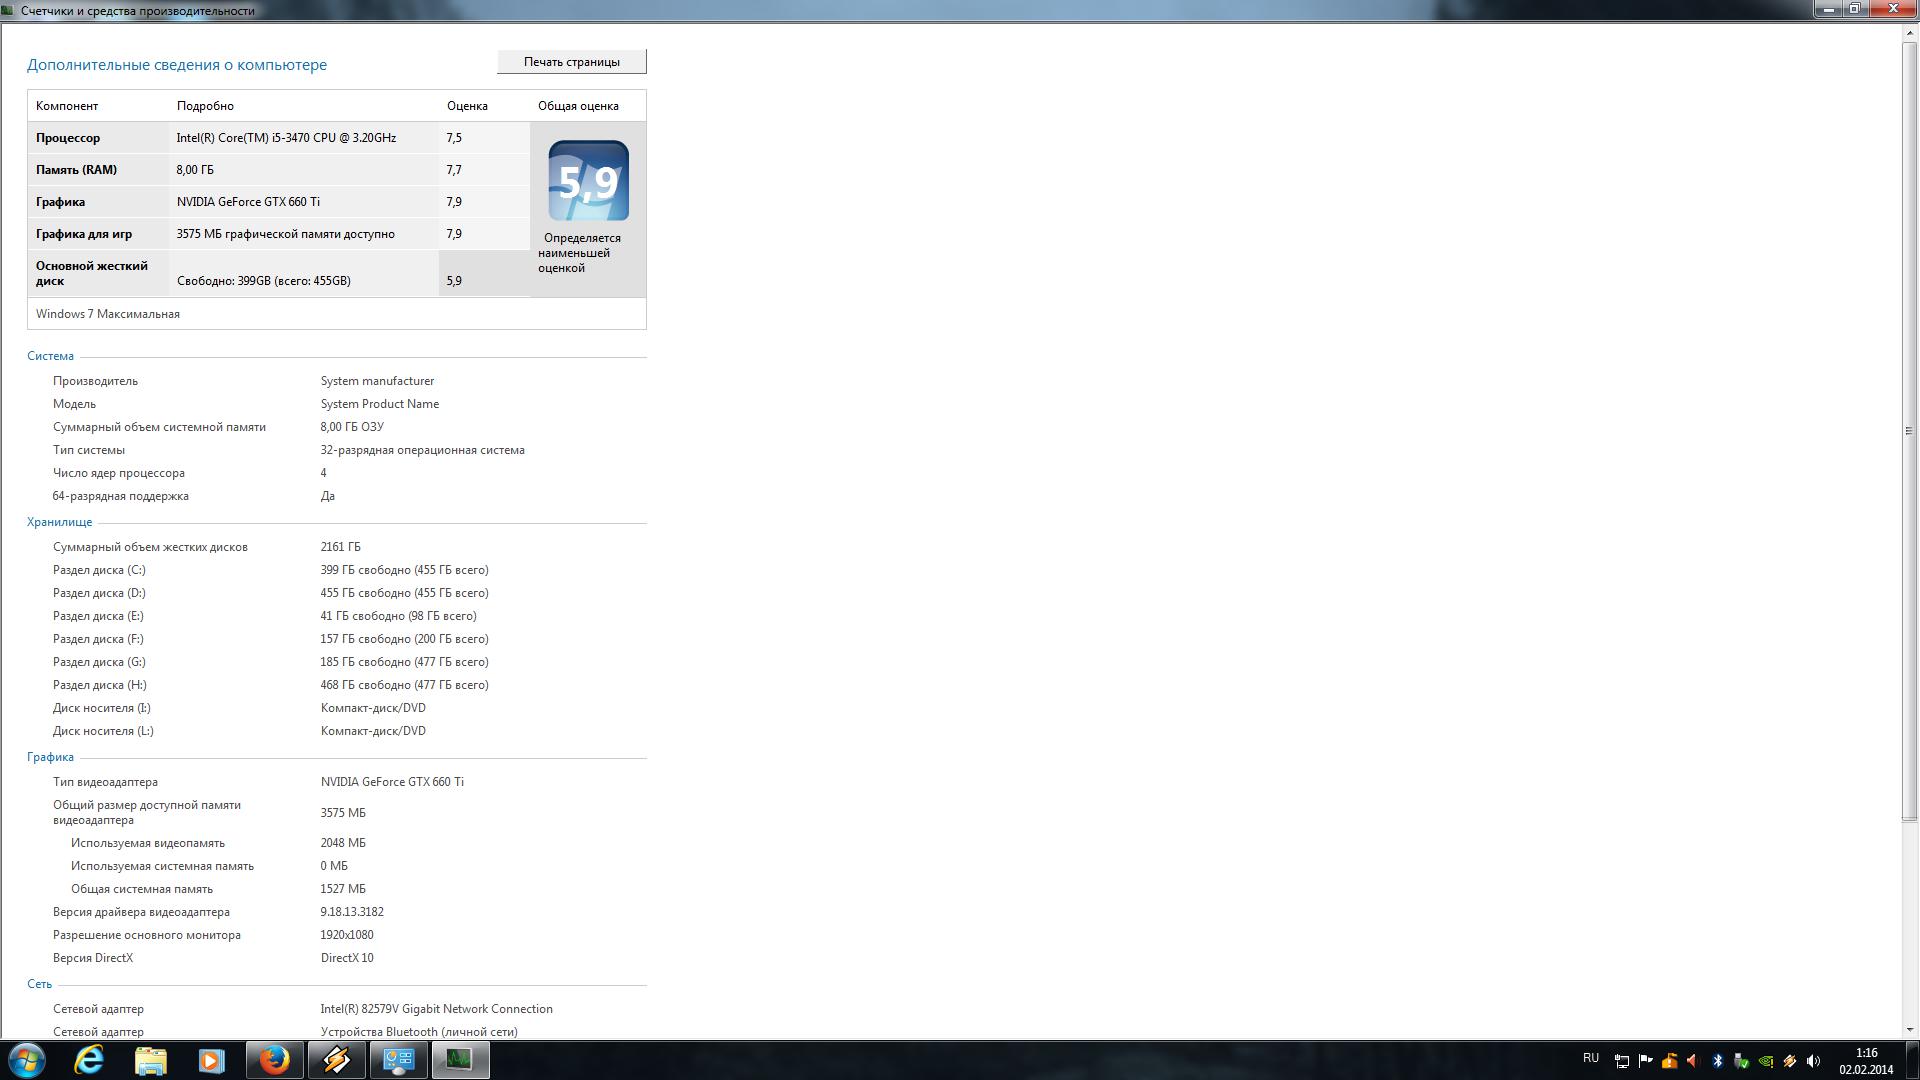The width and height of the screenshot is (1920, 1080).
Task: Click the 2161 ГБ total disk value
Action: 340,547
